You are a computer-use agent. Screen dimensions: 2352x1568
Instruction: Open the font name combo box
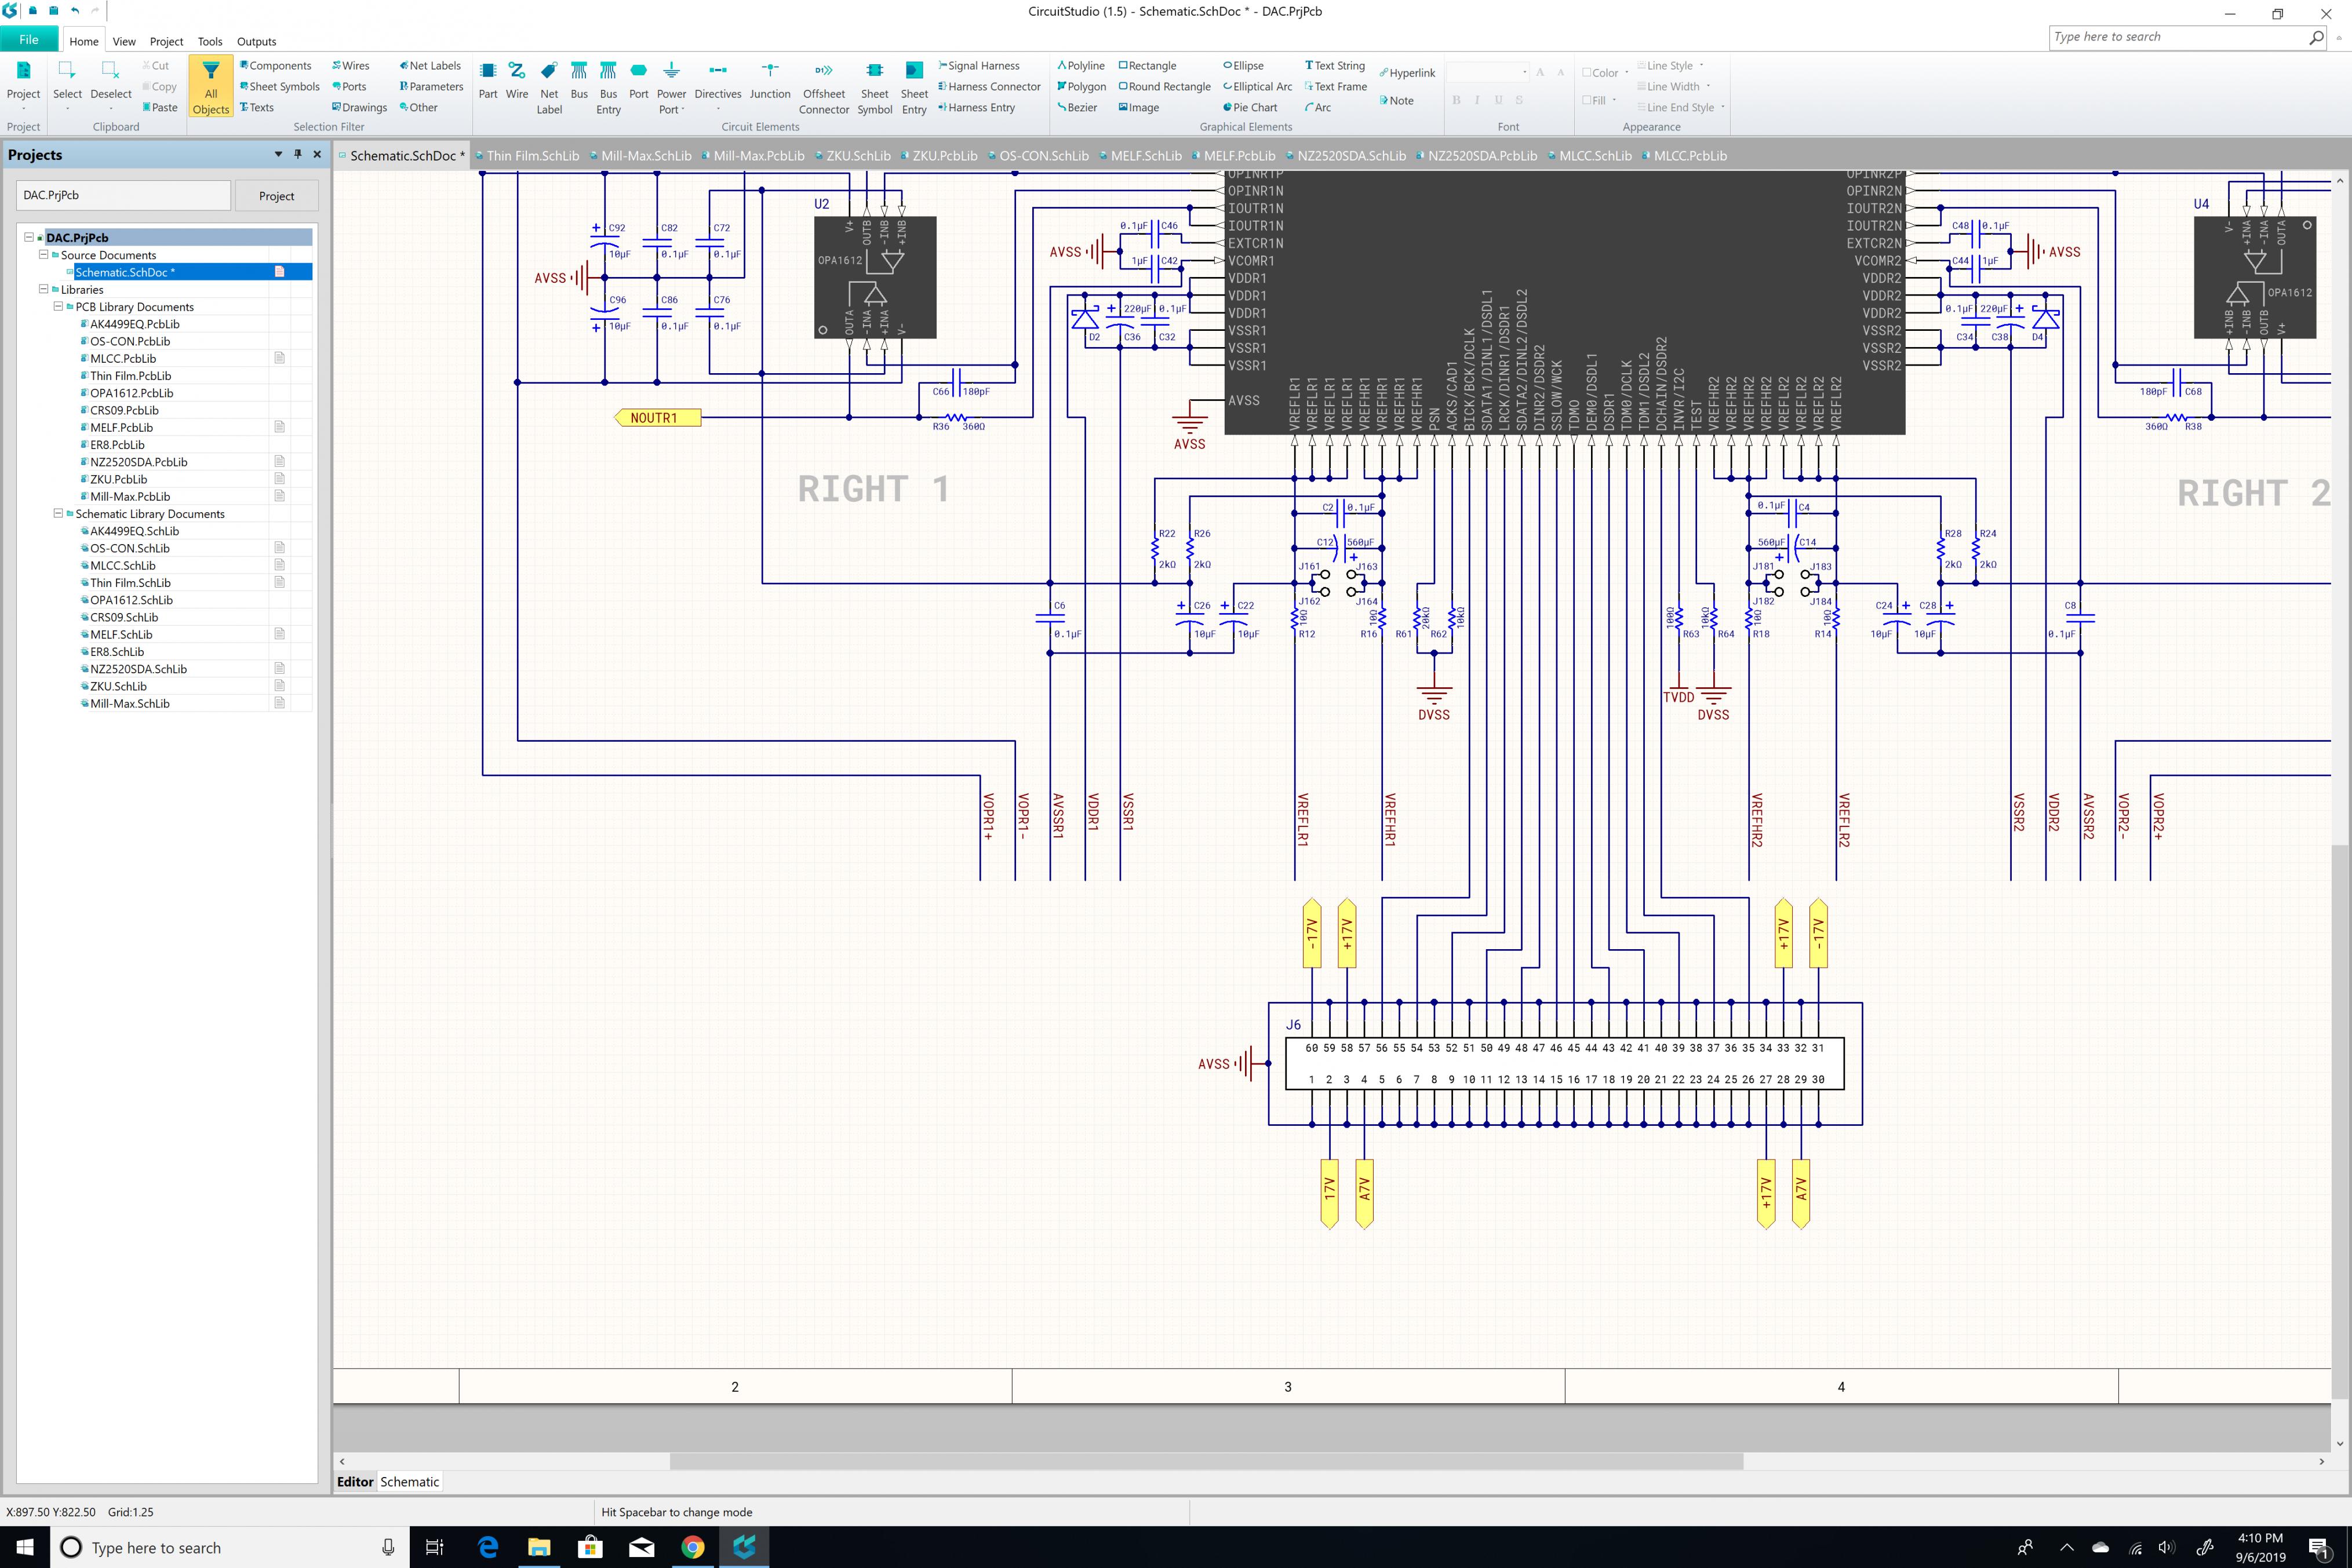[1488, 72]
